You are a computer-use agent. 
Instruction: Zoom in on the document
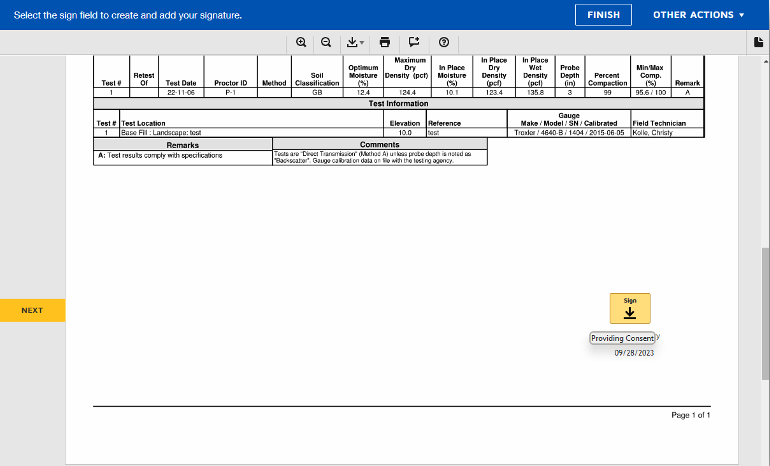[x=301, y=42]
